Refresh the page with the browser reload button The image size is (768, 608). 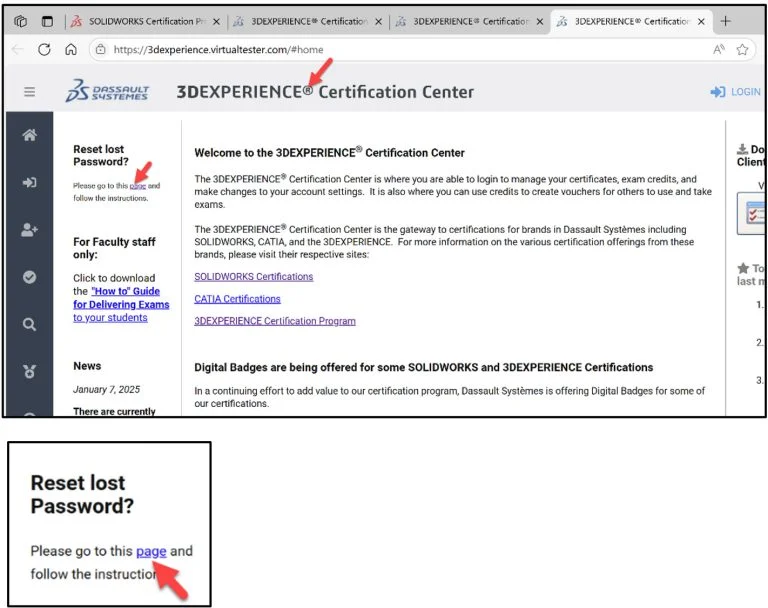coord(44,49)
